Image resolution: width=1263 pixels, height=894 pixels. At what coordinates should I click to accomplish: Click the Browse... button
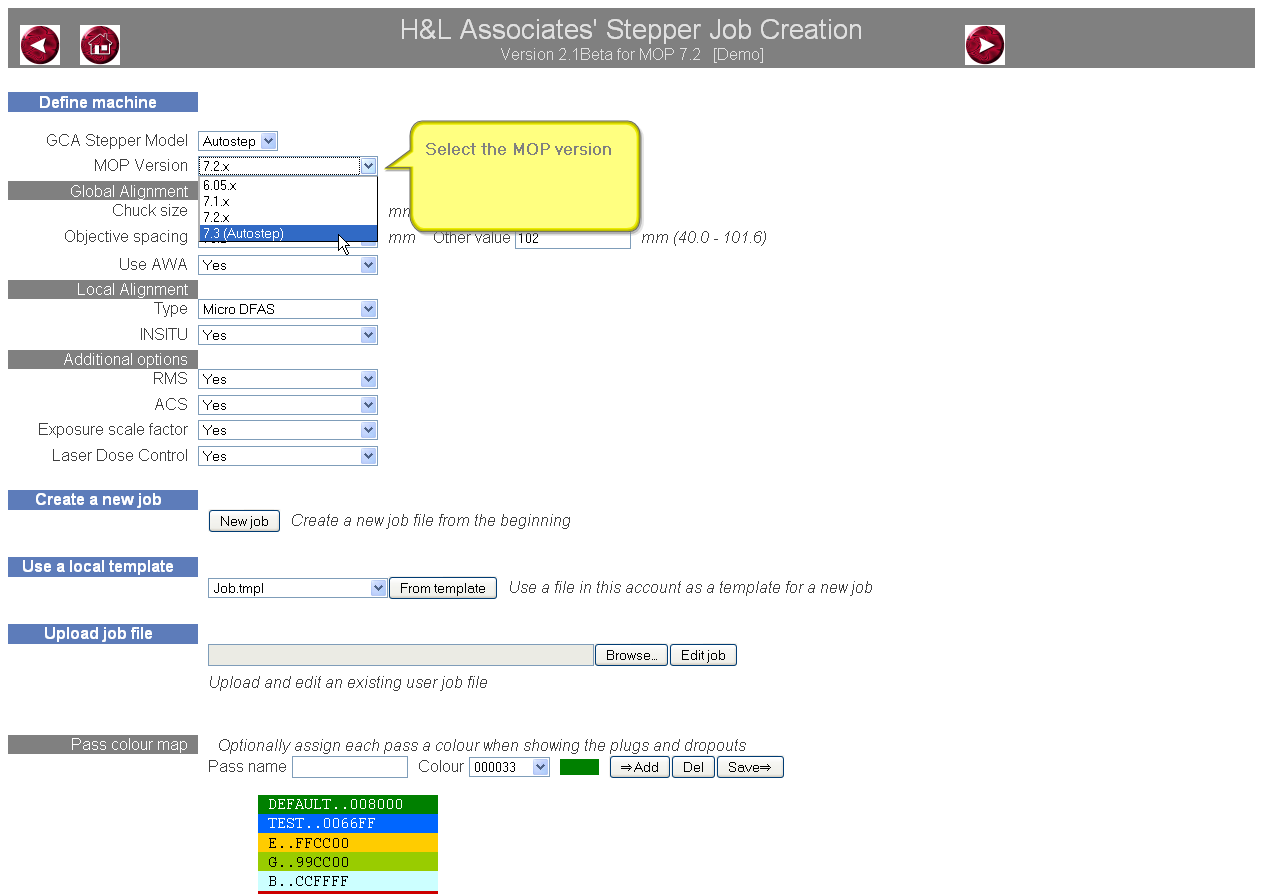point(632,655)
